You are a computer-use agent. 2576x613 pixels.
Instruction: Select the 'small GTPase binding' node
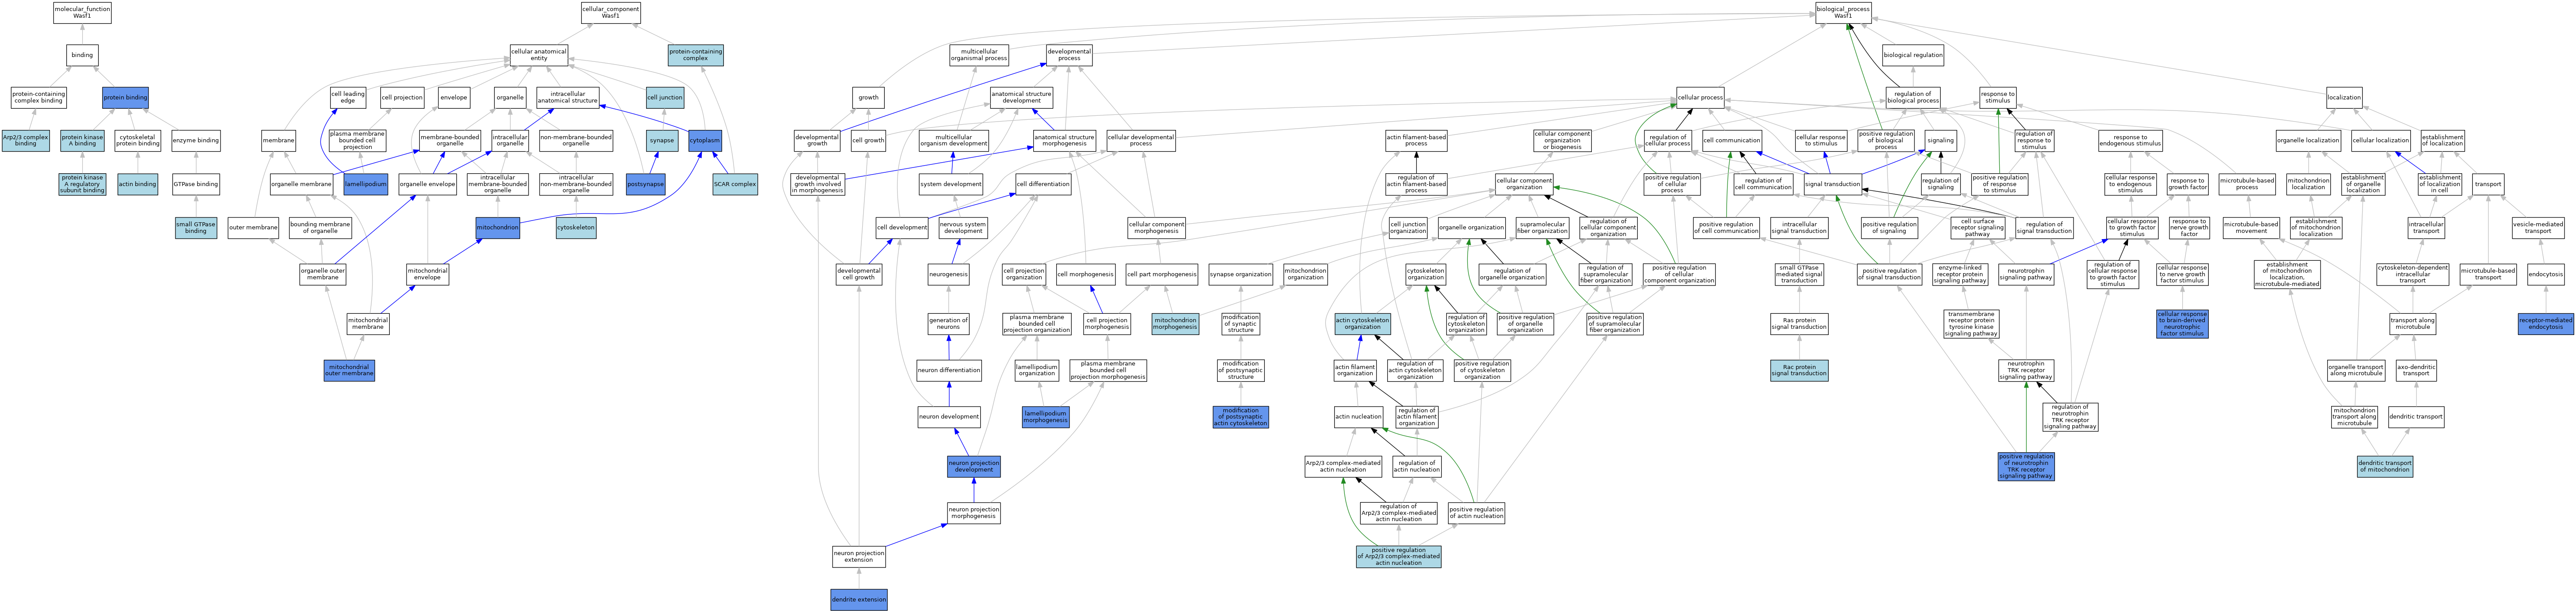(x=196, y=228)
